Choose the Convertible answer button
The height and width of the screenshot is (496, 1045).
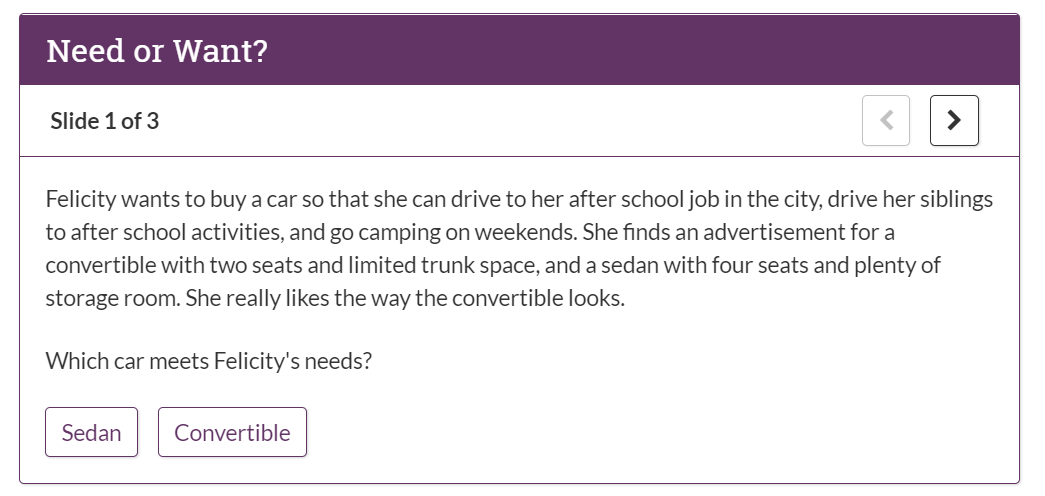coord(233,432)
